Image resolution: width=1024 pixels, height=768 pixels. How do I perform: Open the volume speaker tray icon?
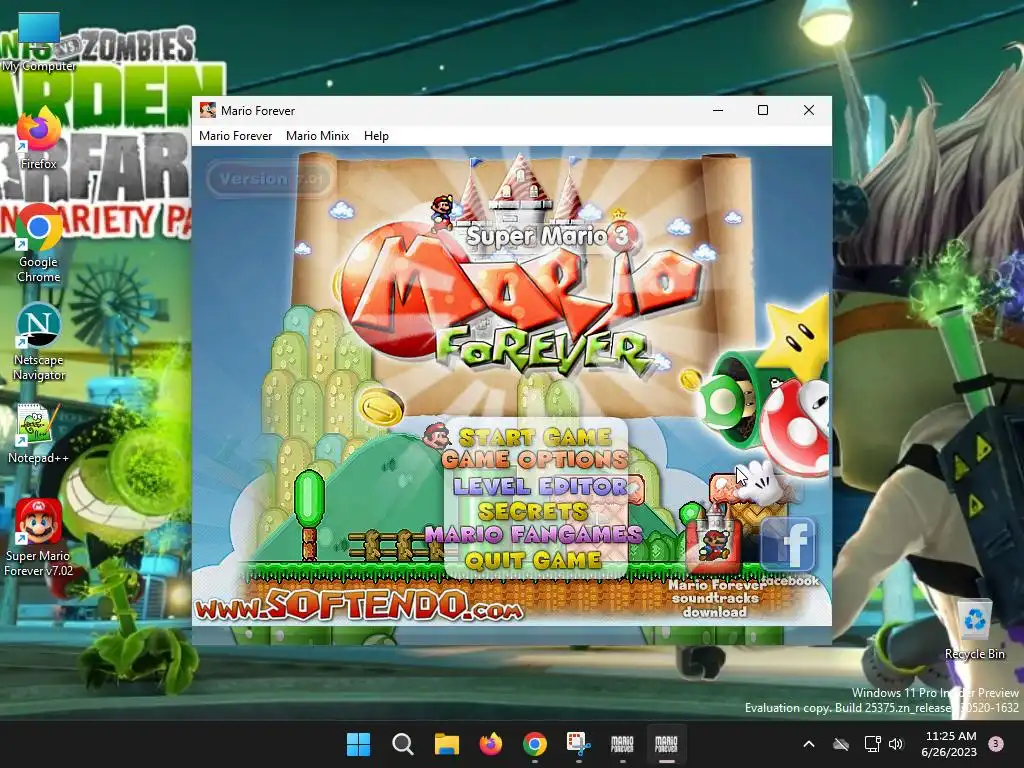[896, 744]
